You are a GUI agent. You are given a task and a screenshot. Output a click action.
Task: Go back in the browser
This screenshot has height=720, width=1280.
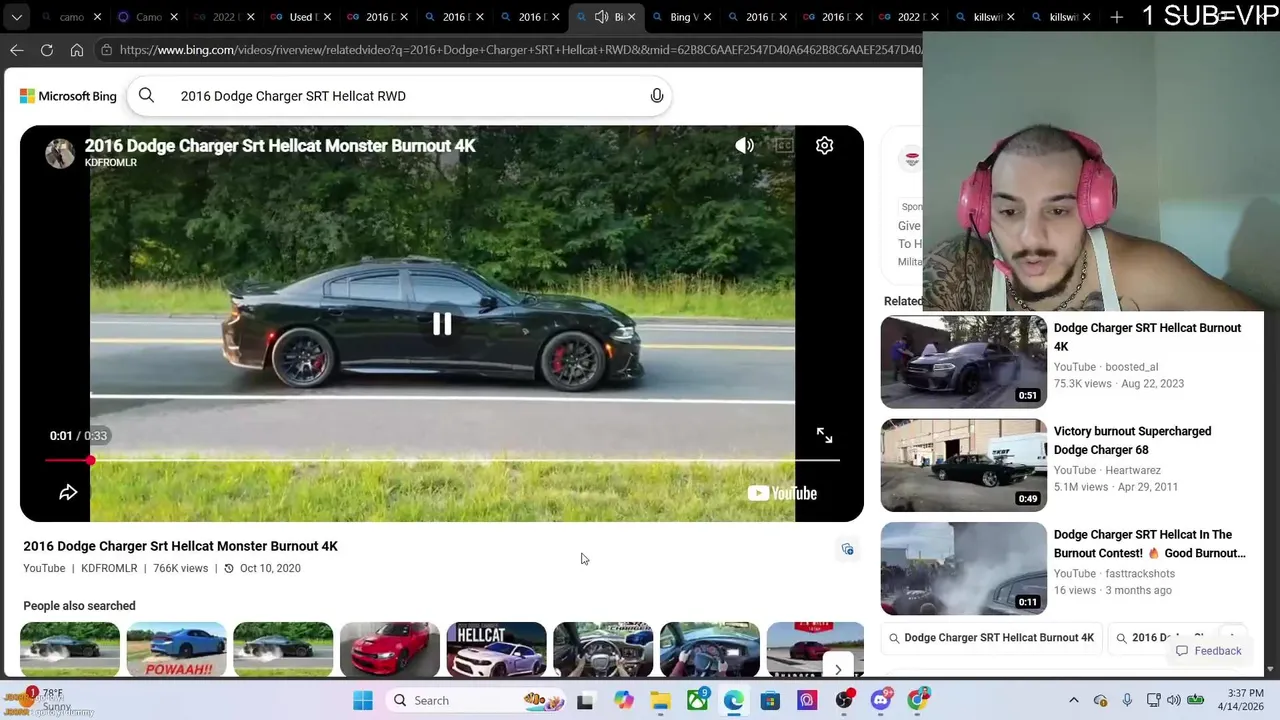17,50
